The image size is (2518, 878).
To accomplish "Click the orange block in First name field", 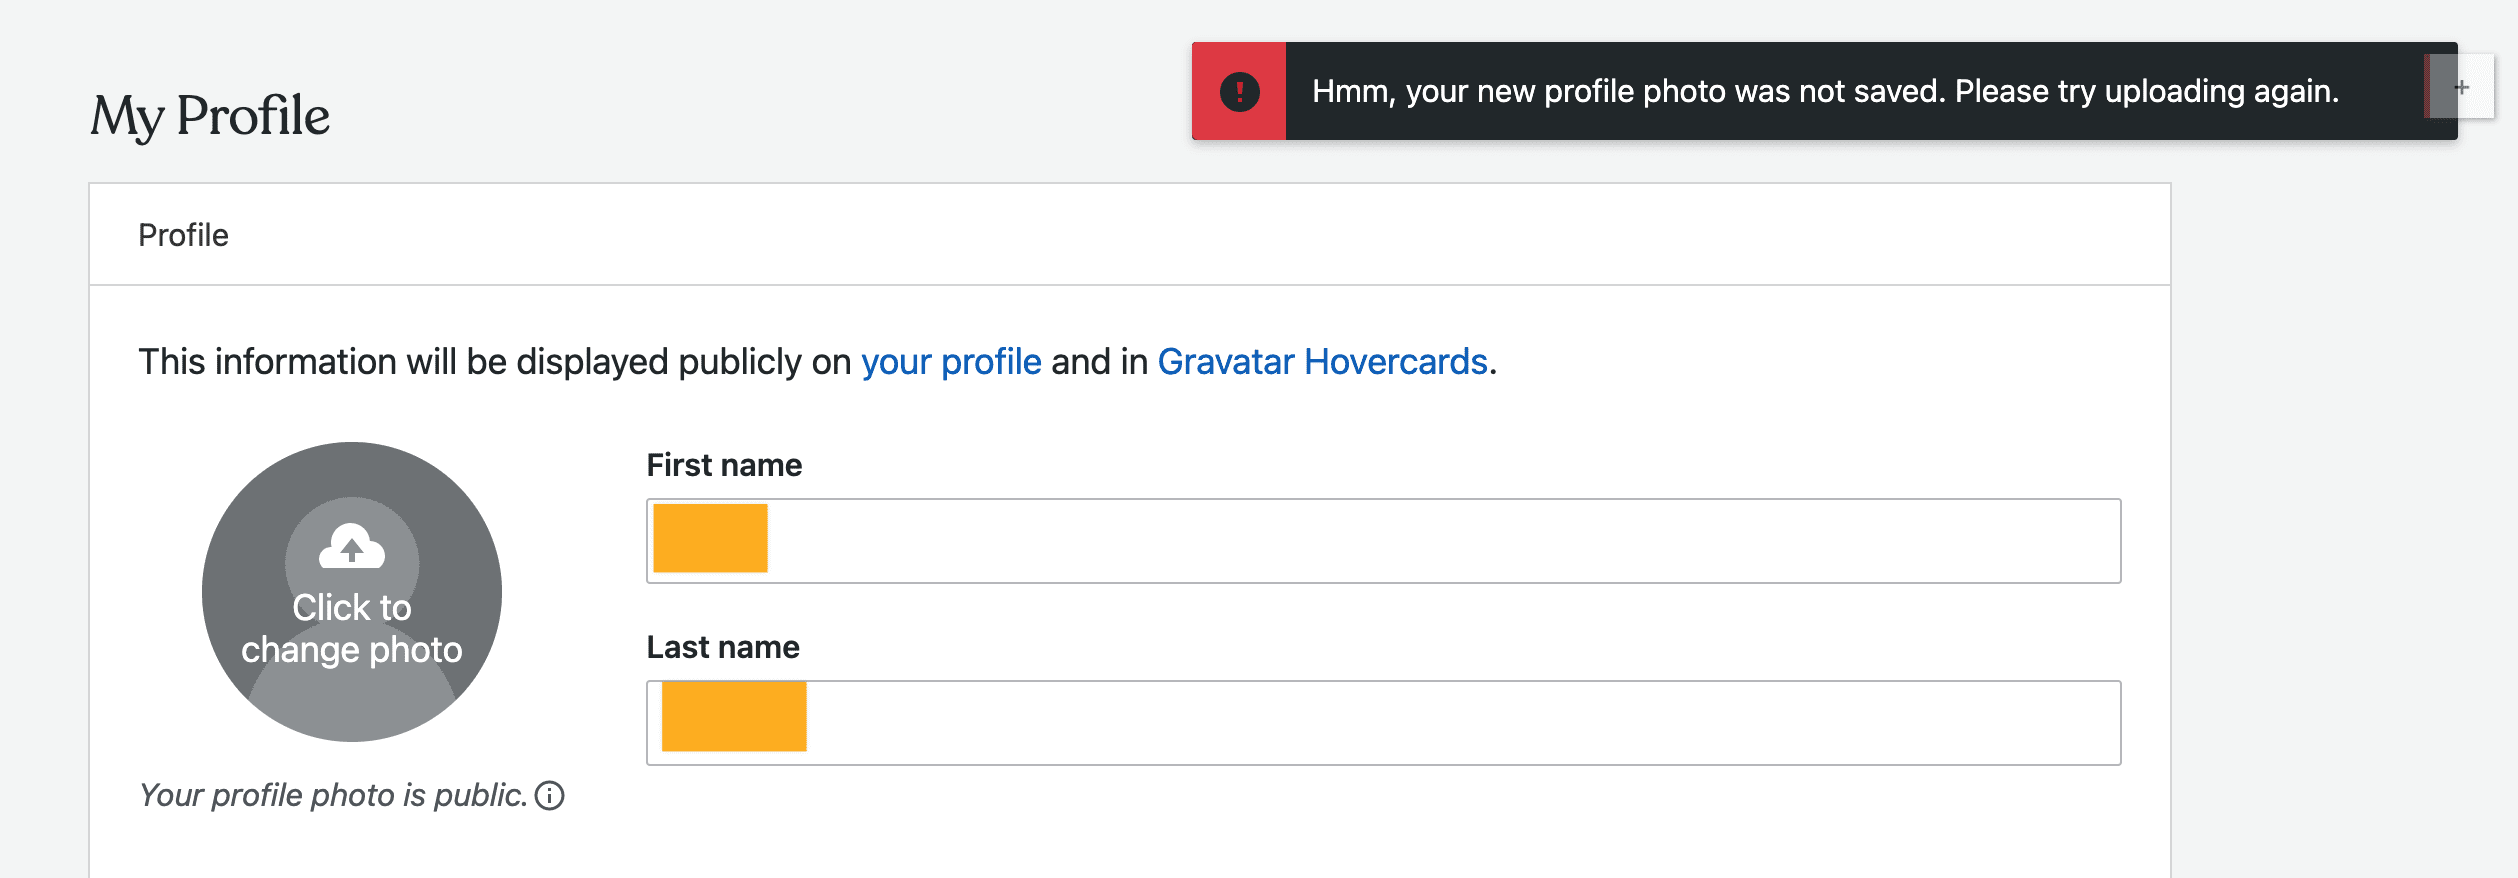I will [x=710, y=538].
